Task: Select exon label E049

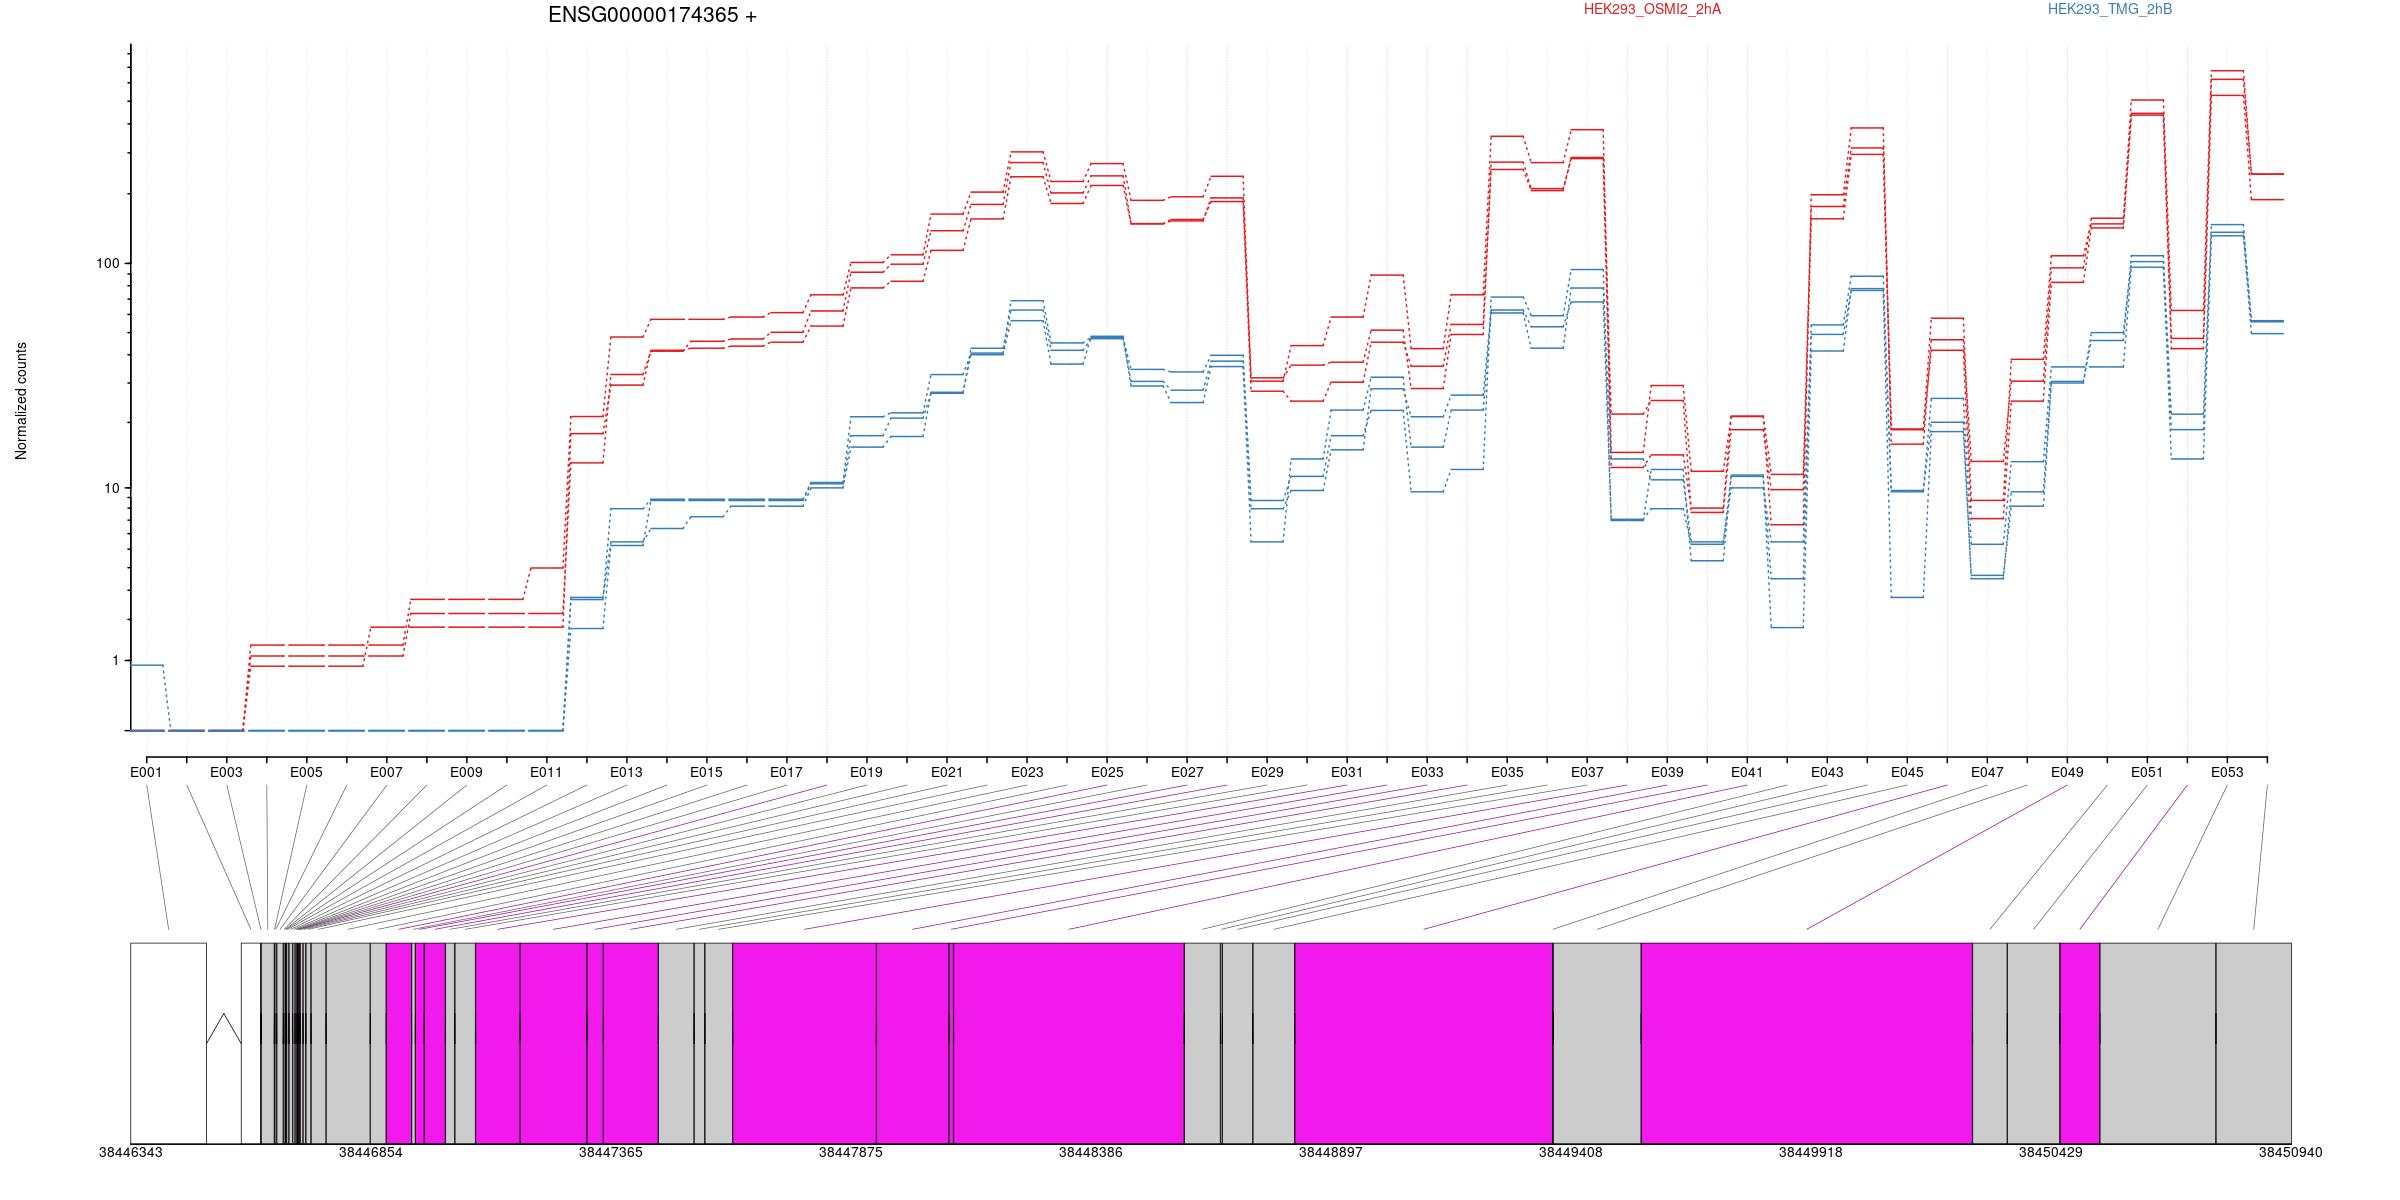Action: tap(2067, 773)
